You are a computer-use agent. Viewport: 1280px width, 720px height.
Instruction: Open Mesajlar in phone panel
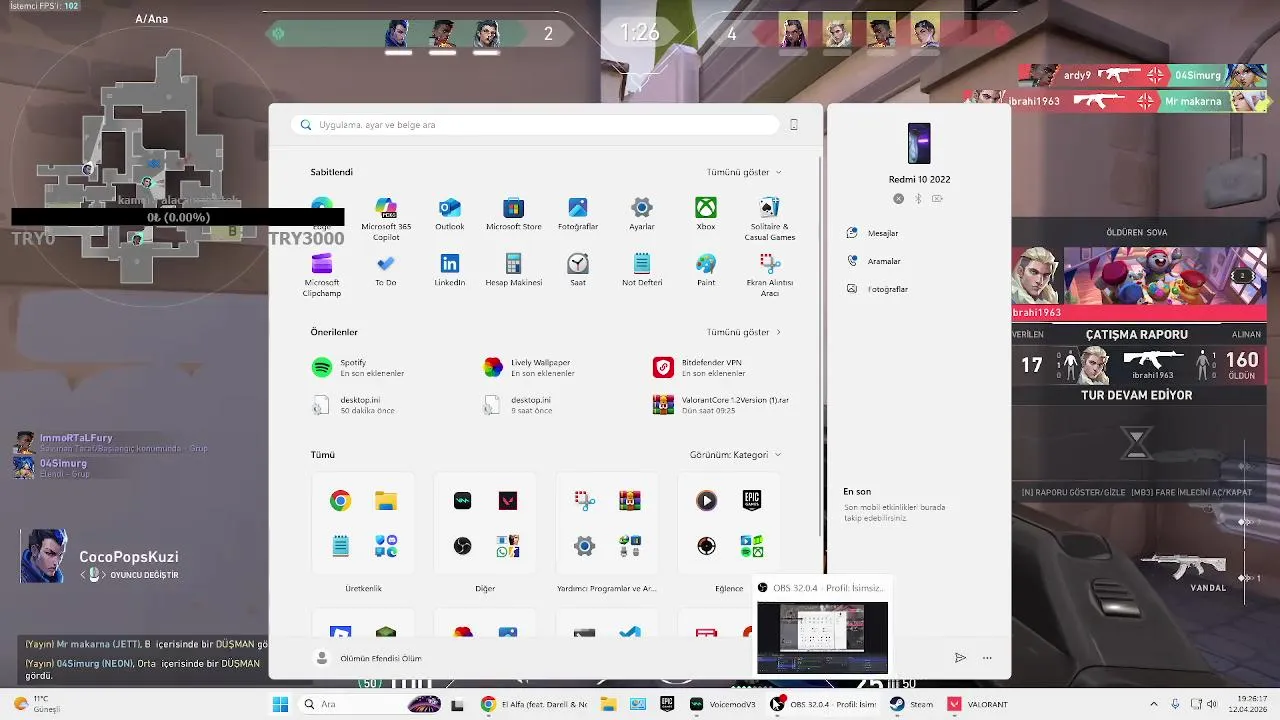click(x=873, y=233)
